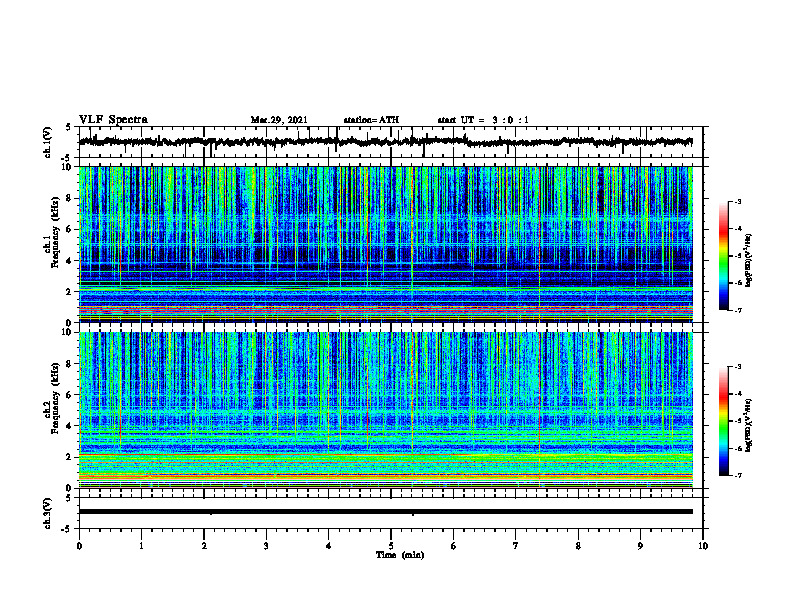The width and height of the screenshot is (792, 612).
Task: Click the "-7" label on ch.2 color bar
Action: tap(738, 476)
